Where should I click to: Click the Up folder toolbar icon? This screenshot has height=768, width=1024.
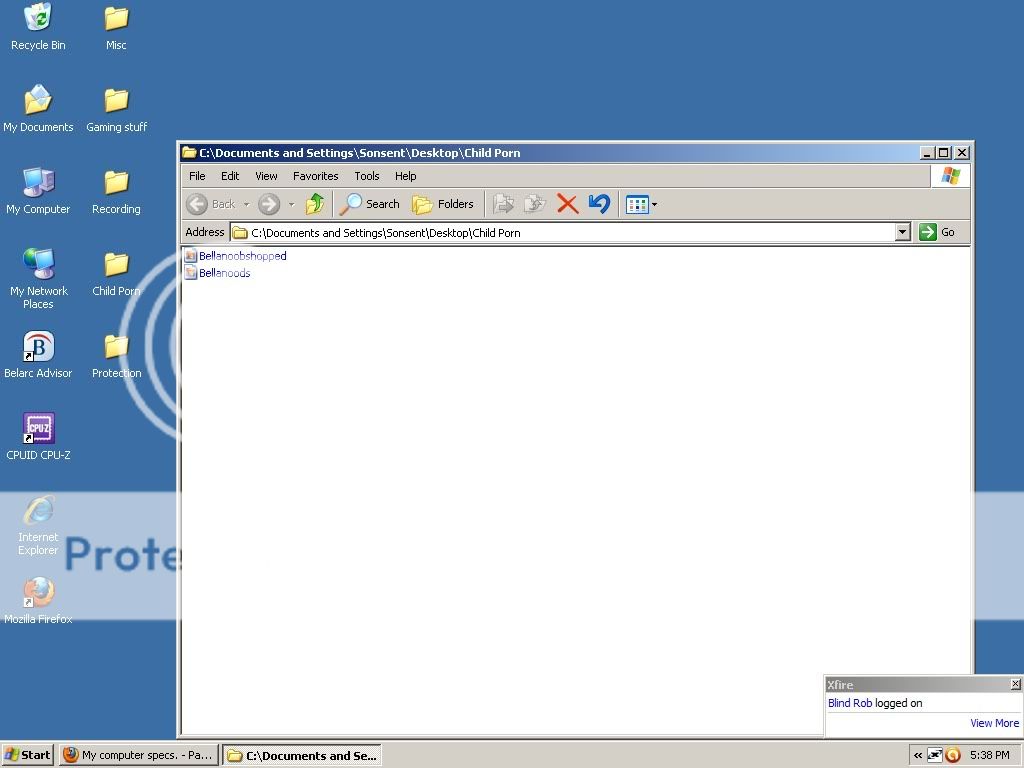click(315, 204)
